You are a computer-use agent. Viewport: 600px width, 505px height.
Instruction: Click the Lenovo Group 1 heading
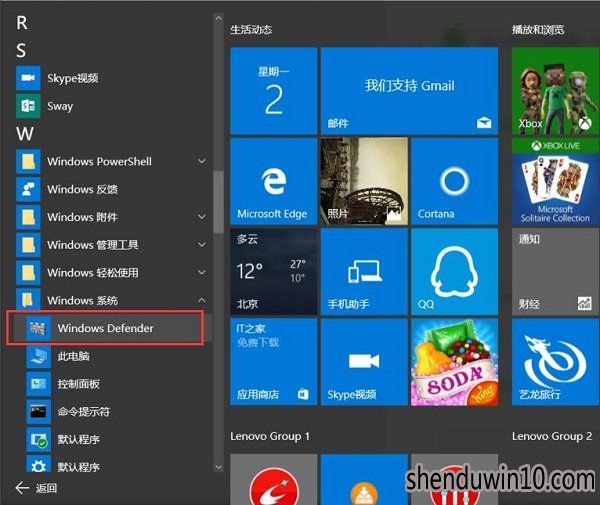pyautogui.click(x=270, y=437)
